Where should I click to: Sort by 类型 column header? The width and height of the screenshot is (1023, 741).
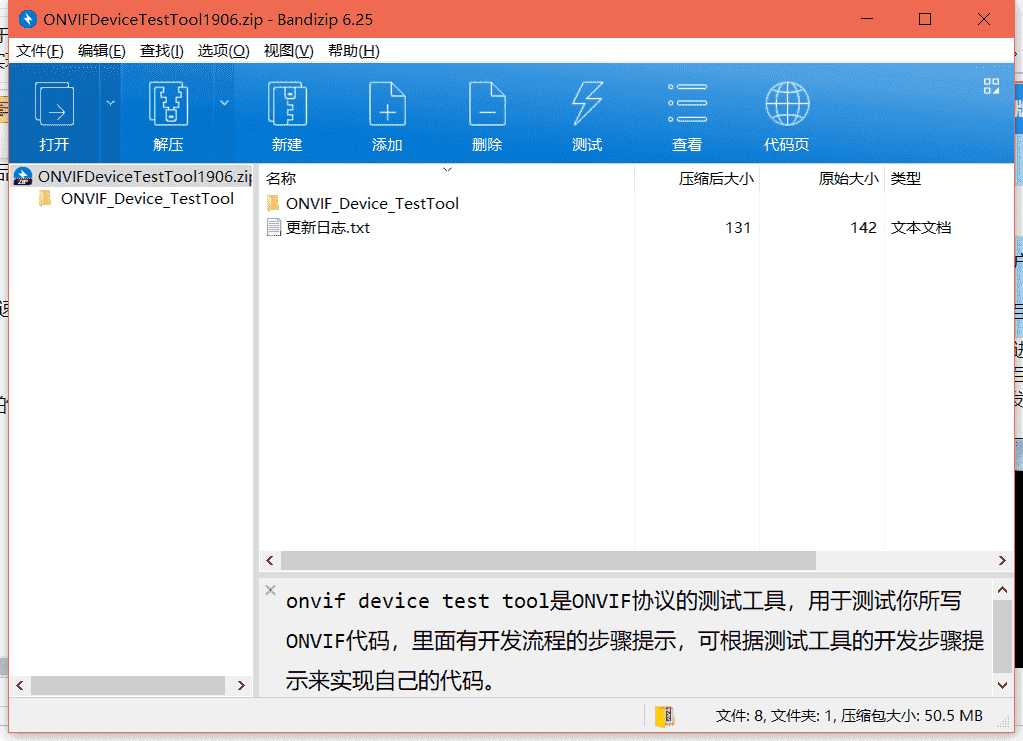[x=906, y=178]
